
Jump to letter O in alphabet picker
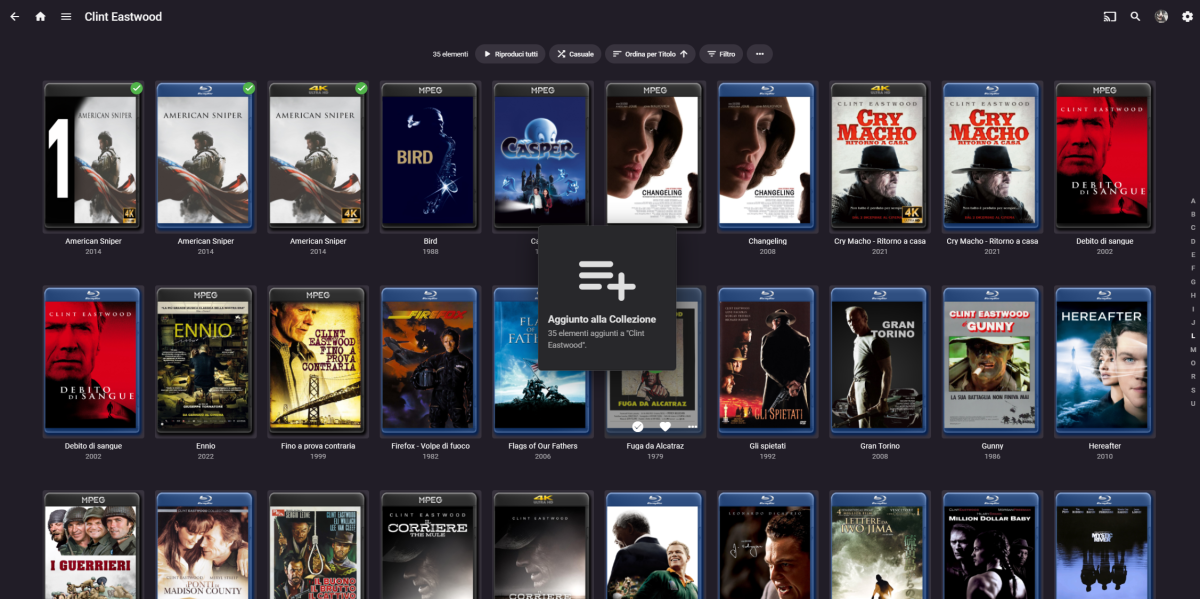coord(1192,363)
